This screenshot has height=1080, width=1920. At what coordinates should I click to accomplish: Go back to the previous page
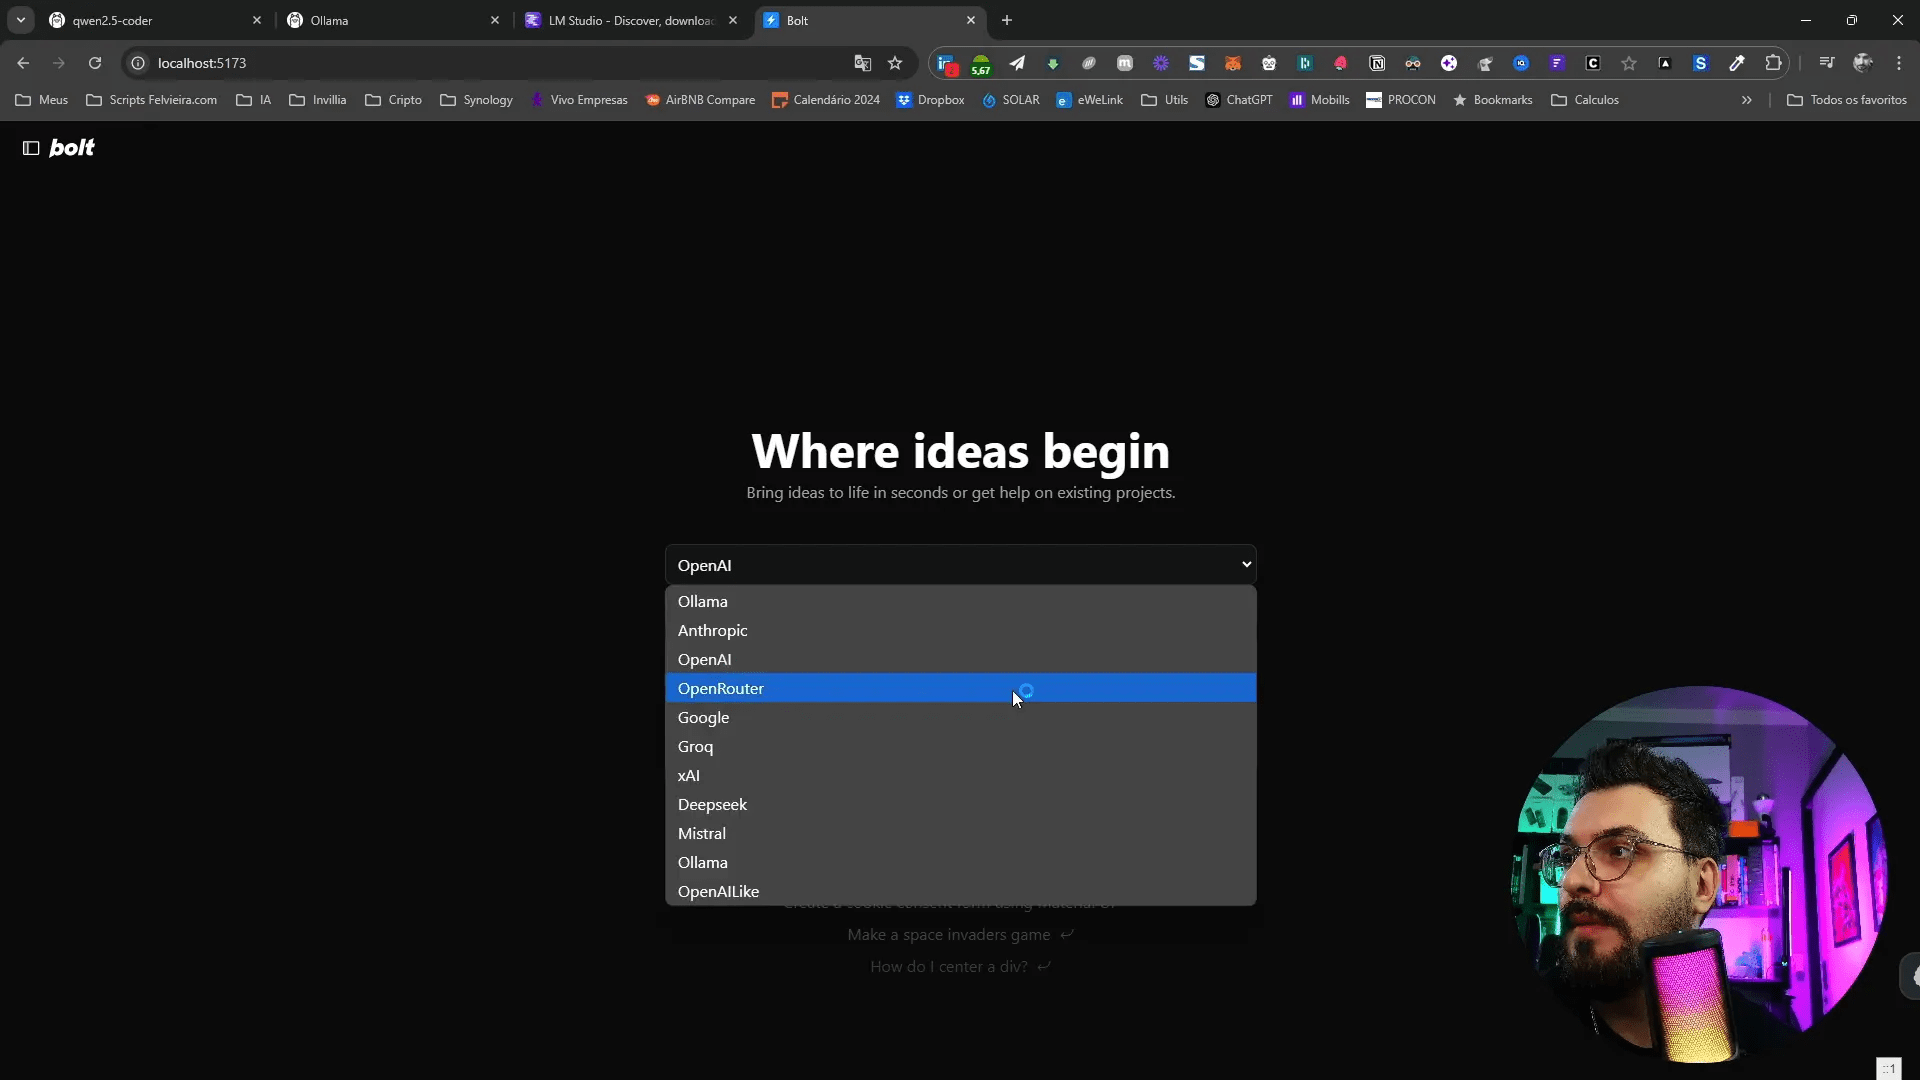point(23,63)
